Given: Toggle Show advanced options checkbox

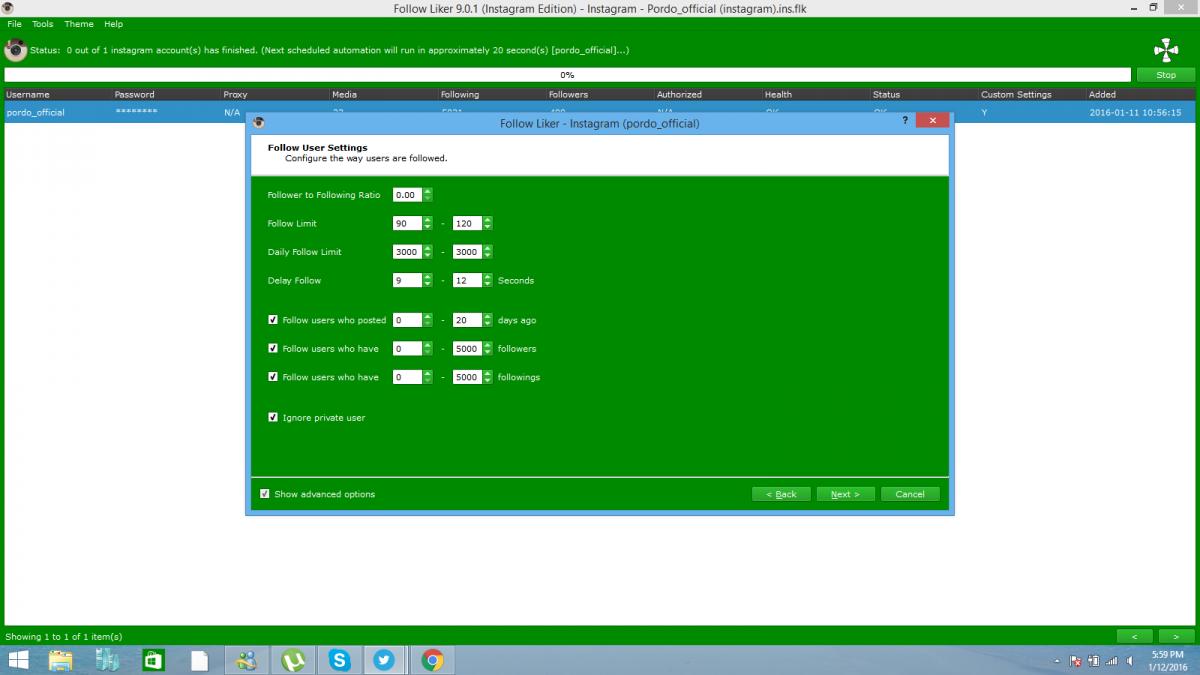Looking at the screenshot, I should (x=265, y=494).
